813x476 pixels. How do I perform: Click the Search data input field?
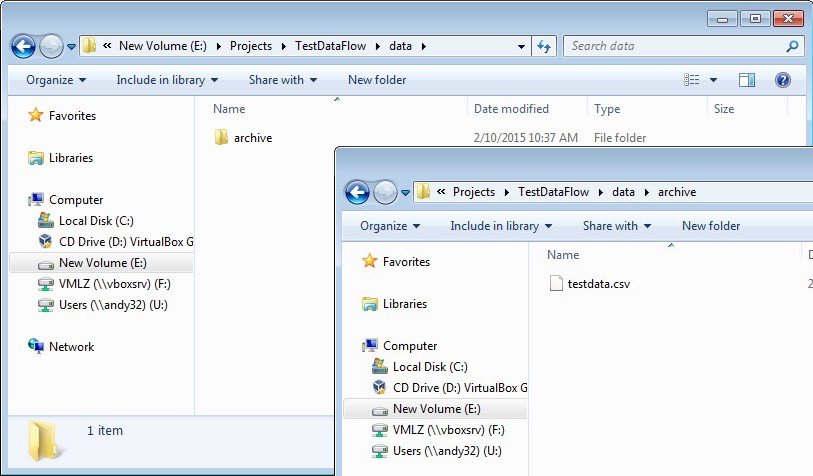pos(674,46)
